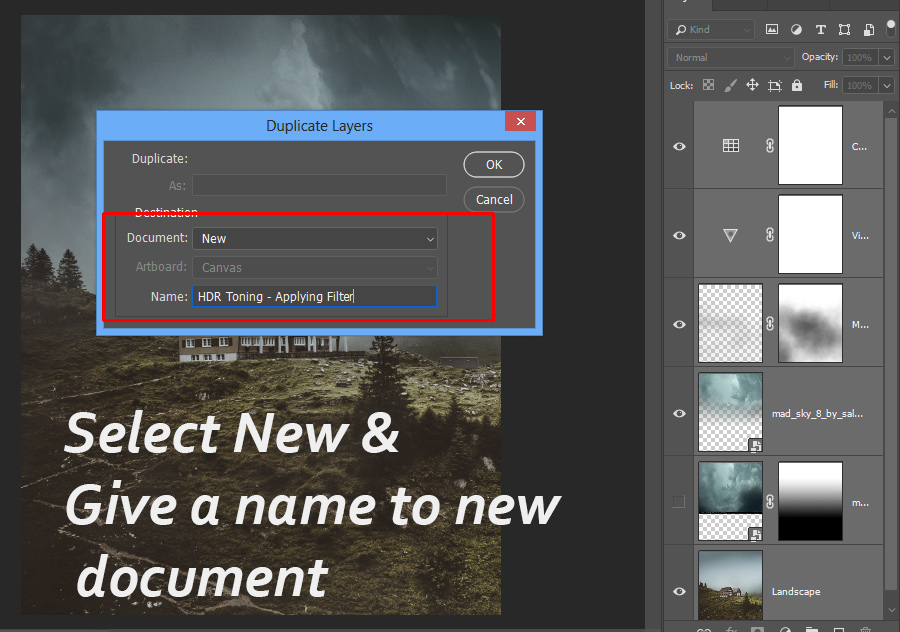Click the lock position move icon
Screen dimensions: 900x632
pos(753,86)
